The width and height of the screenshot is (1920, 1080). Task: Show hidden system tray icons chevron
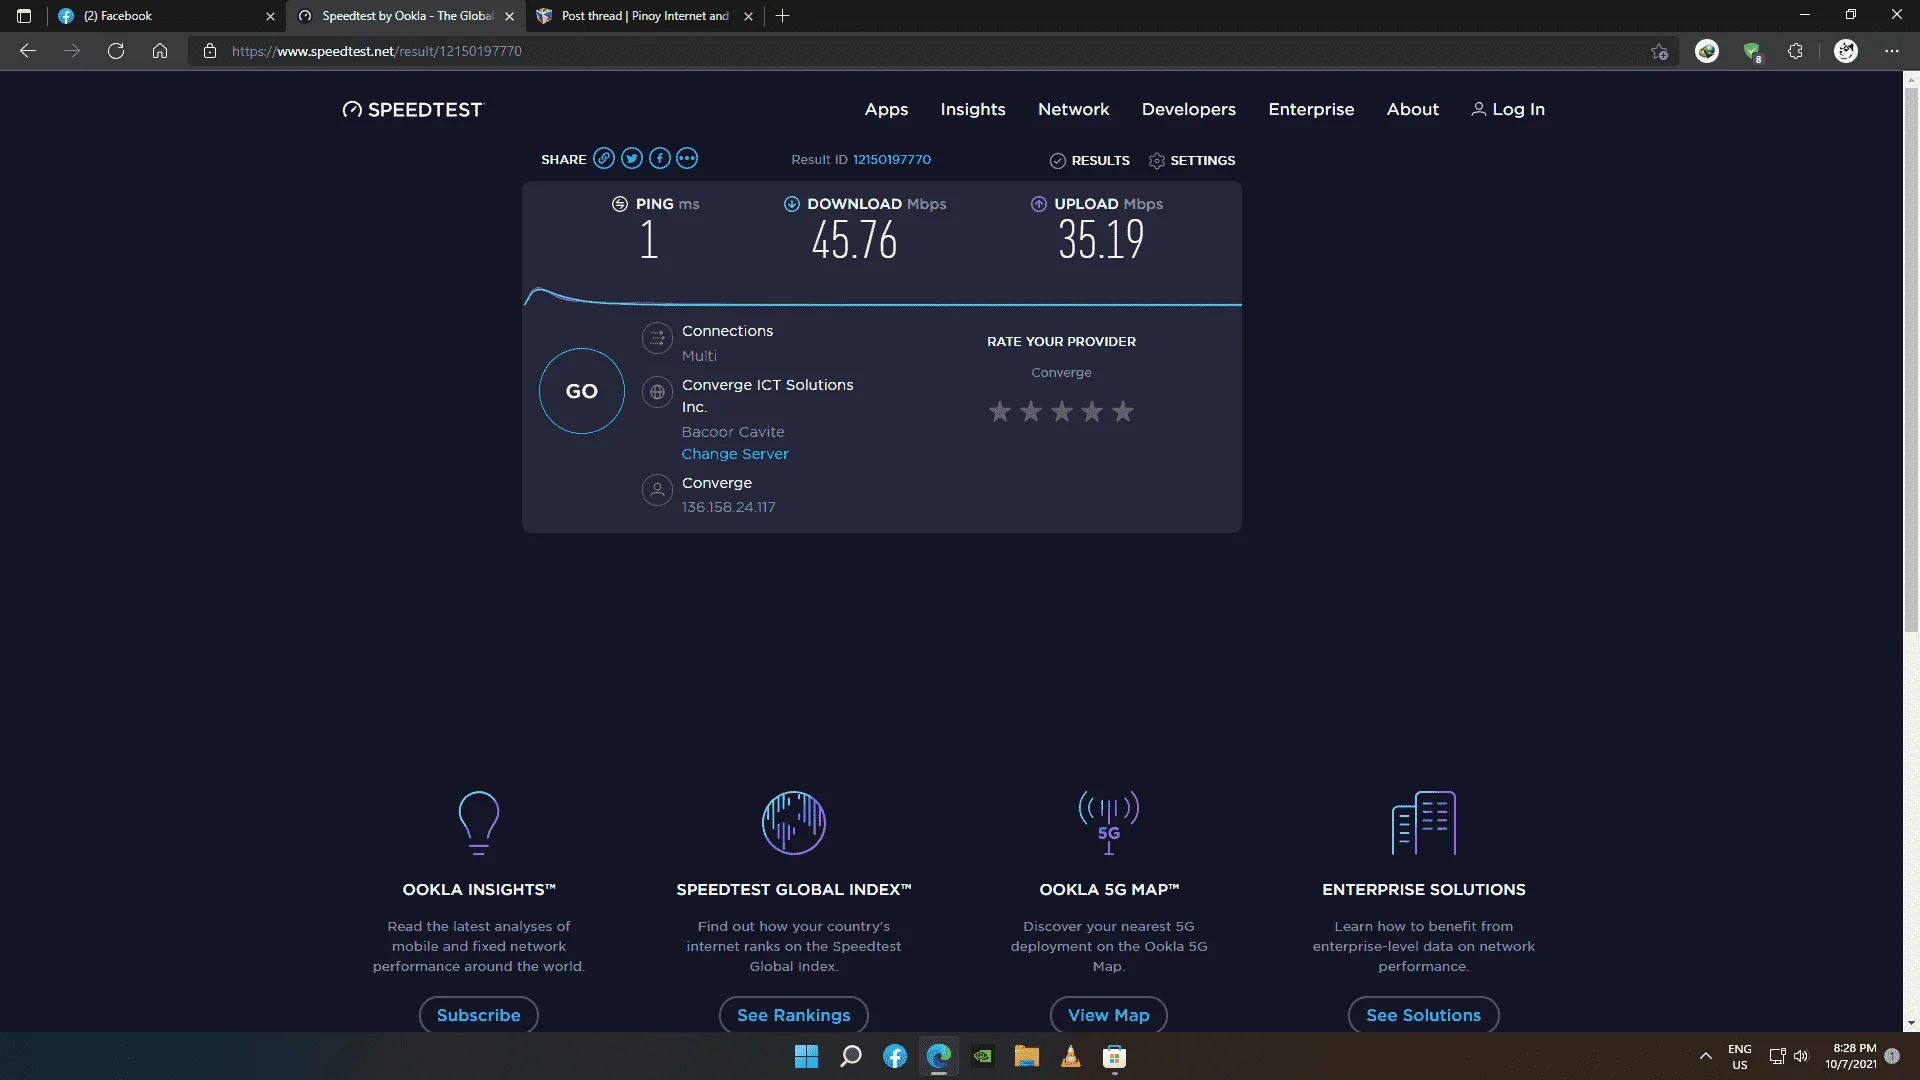[x=1705, y=1056]
